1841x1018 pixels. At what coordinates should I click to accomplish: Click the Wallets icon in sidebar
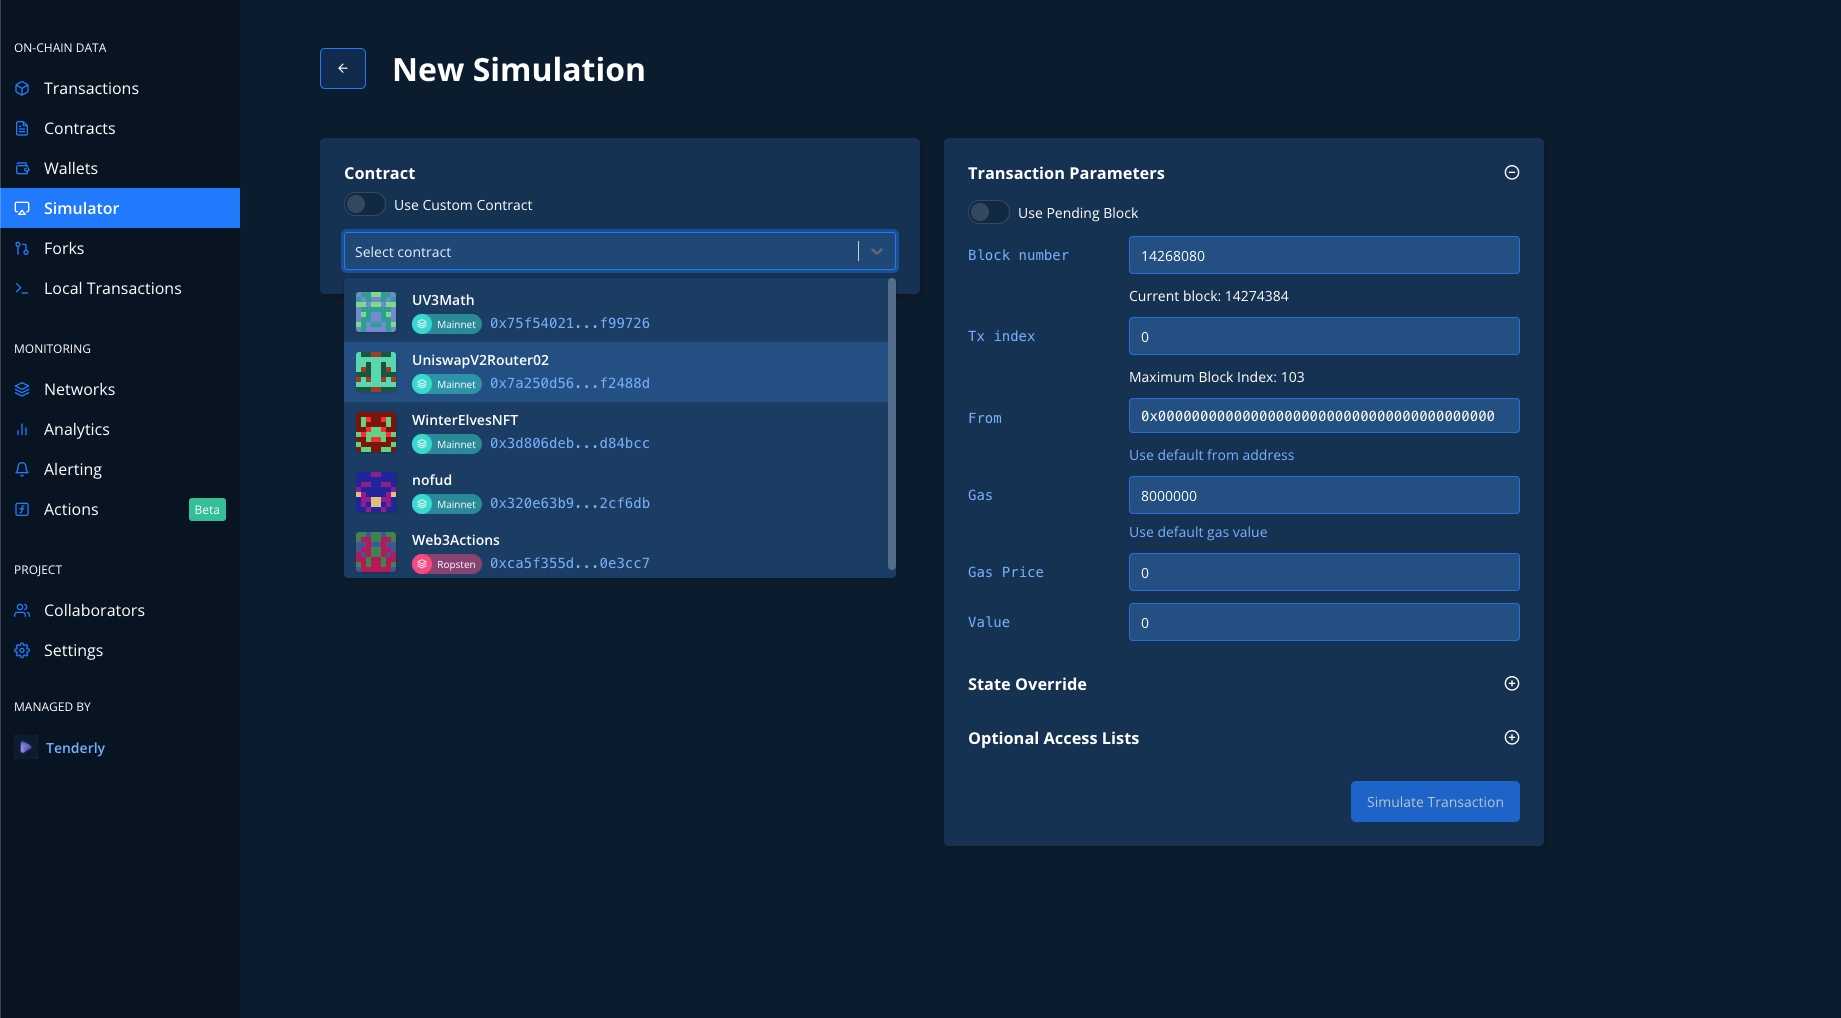point(22,168)
